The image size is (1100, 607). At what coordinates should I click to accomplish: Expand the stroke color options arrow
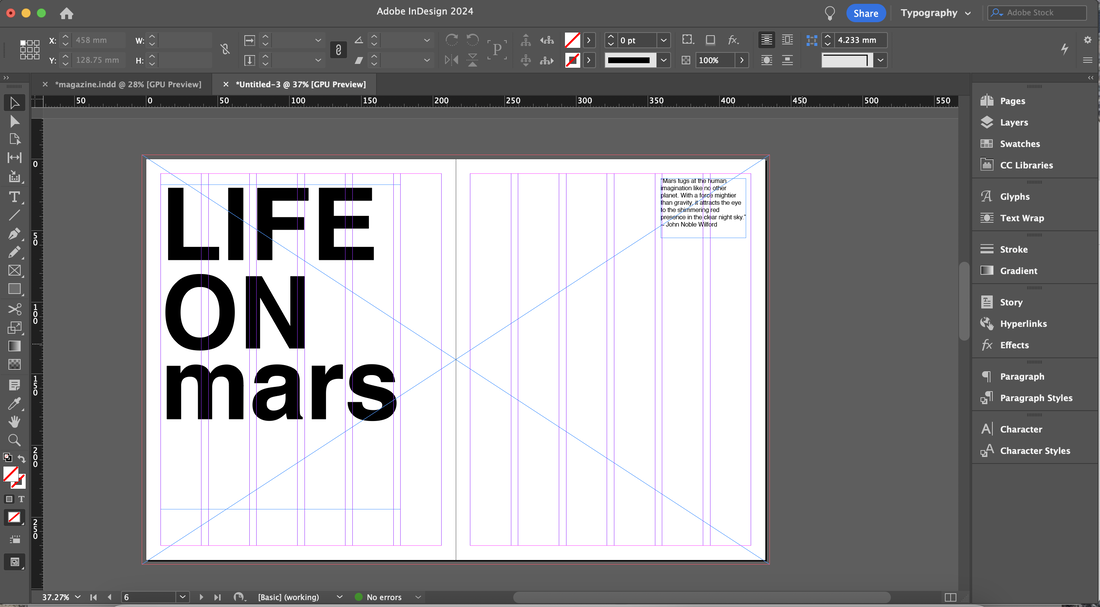[589, 60]
